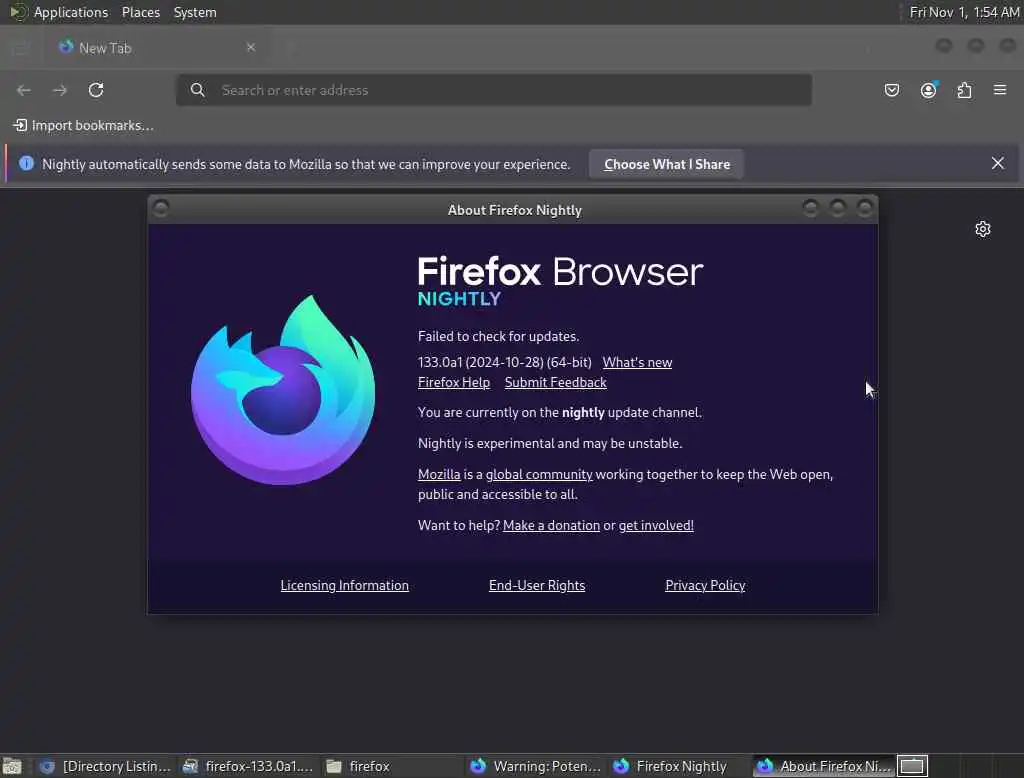
Task: Click the 'Failed to check for updates.' text
Action: pos(498,336)
